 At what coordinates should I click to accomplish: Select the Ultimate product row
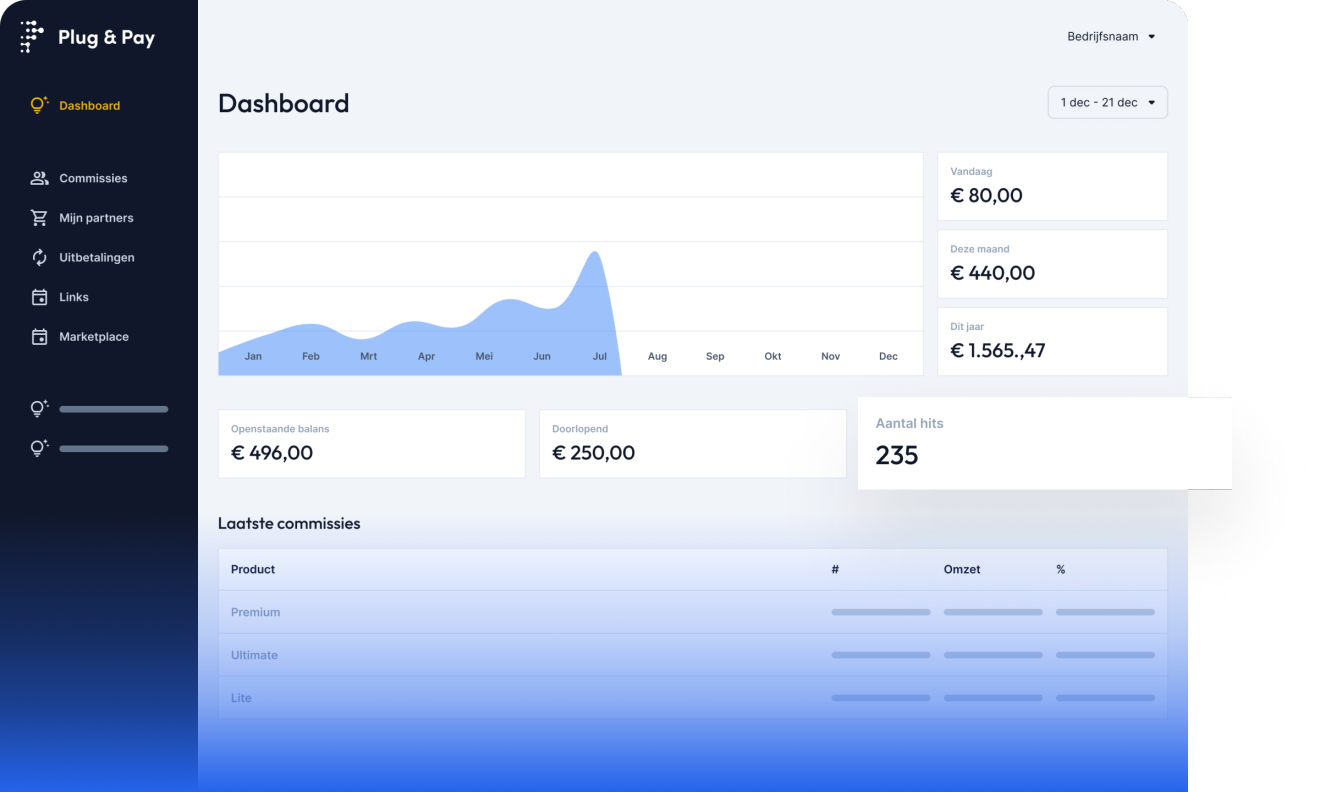pos(692,655)
